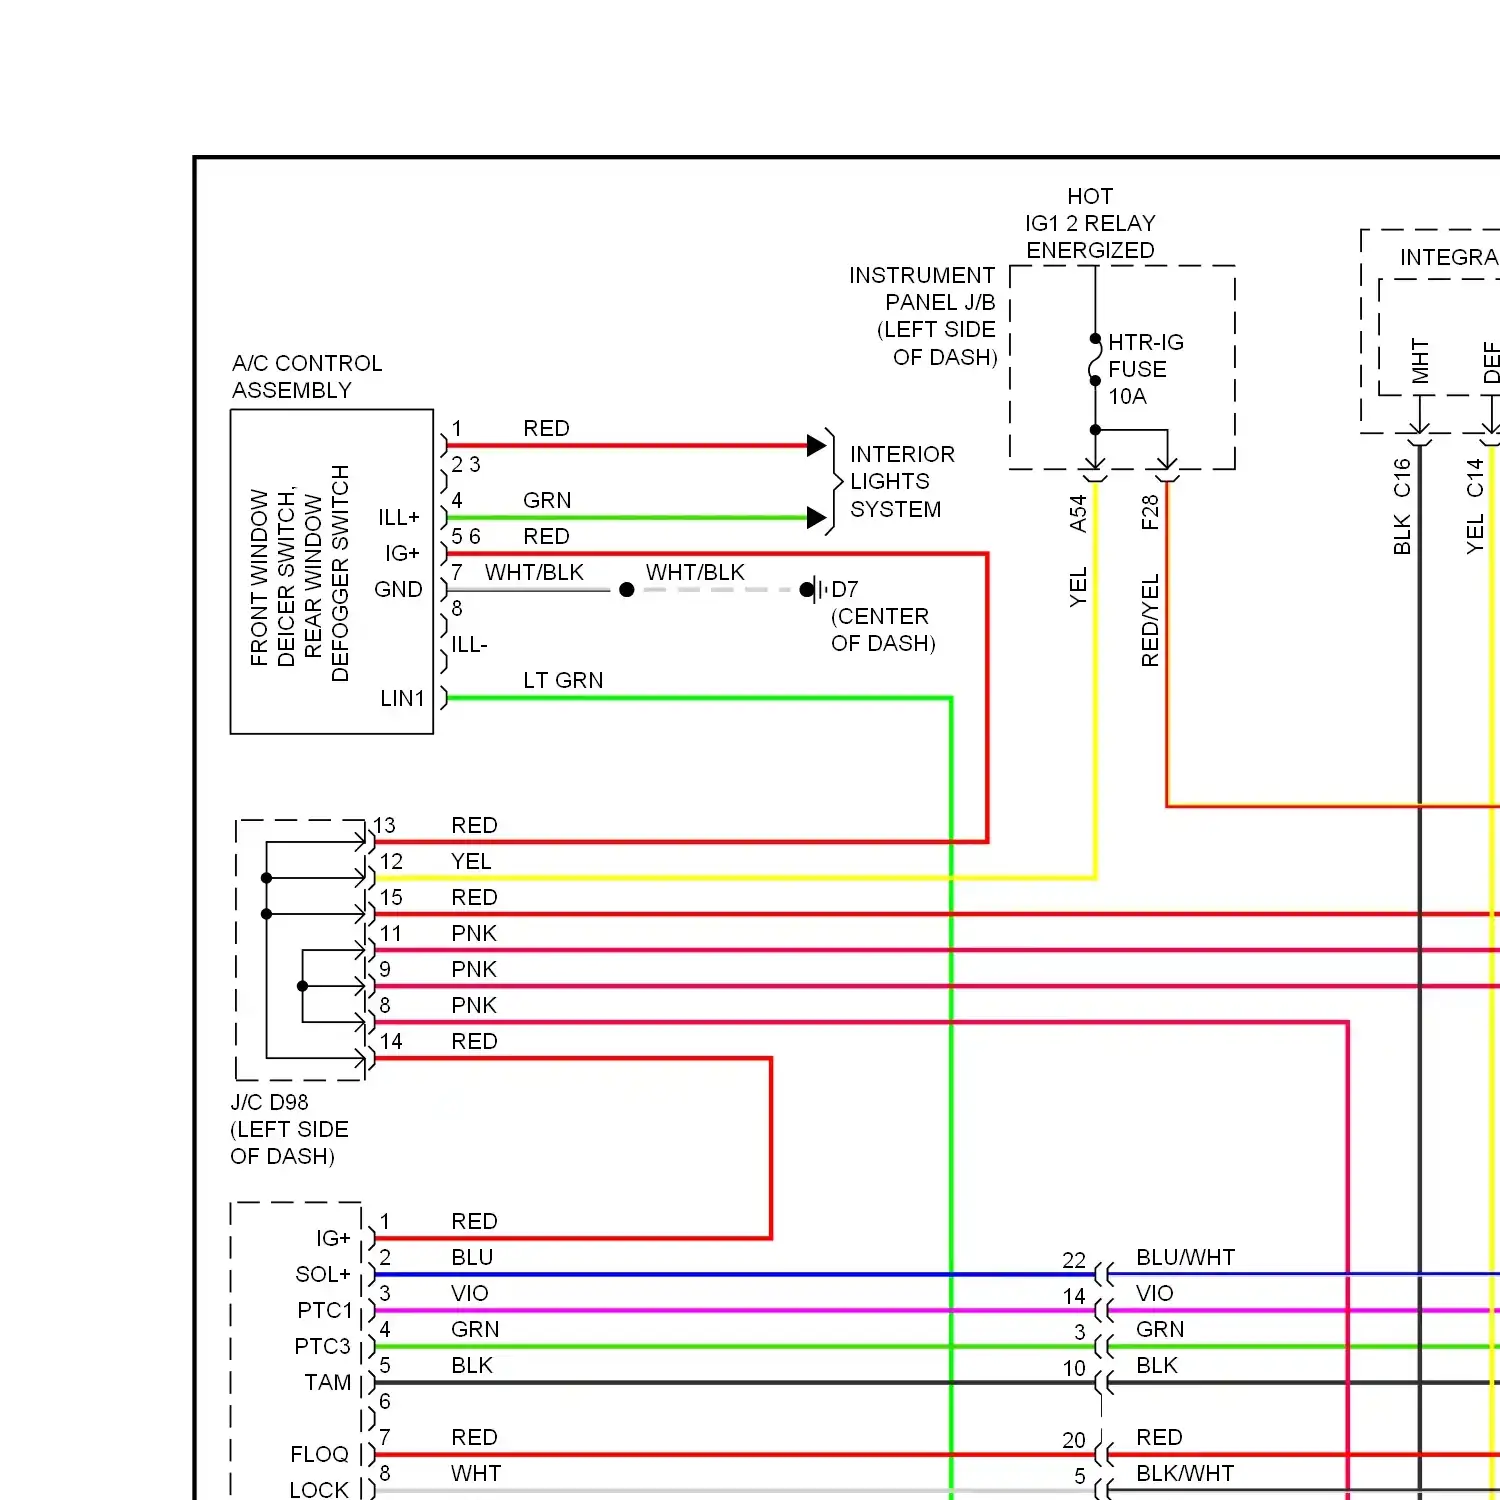The height and width of the screenshot is (1500, 1500).
Task: Click the GND terminal label
Action: click(398, 589)
